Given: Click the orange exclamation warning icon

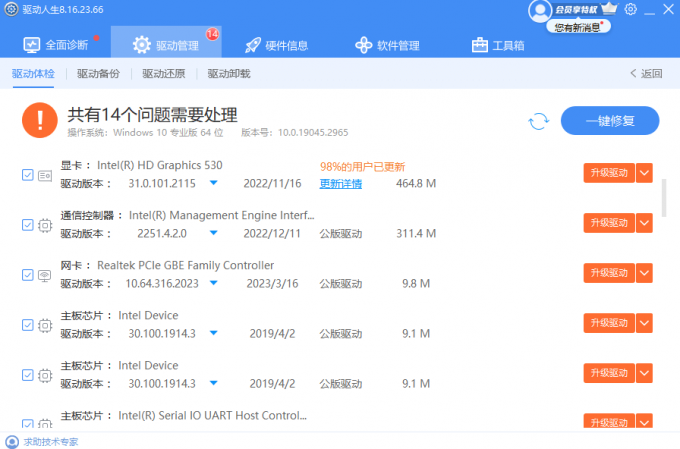Looking at the screenshot, I should (40, 120).
